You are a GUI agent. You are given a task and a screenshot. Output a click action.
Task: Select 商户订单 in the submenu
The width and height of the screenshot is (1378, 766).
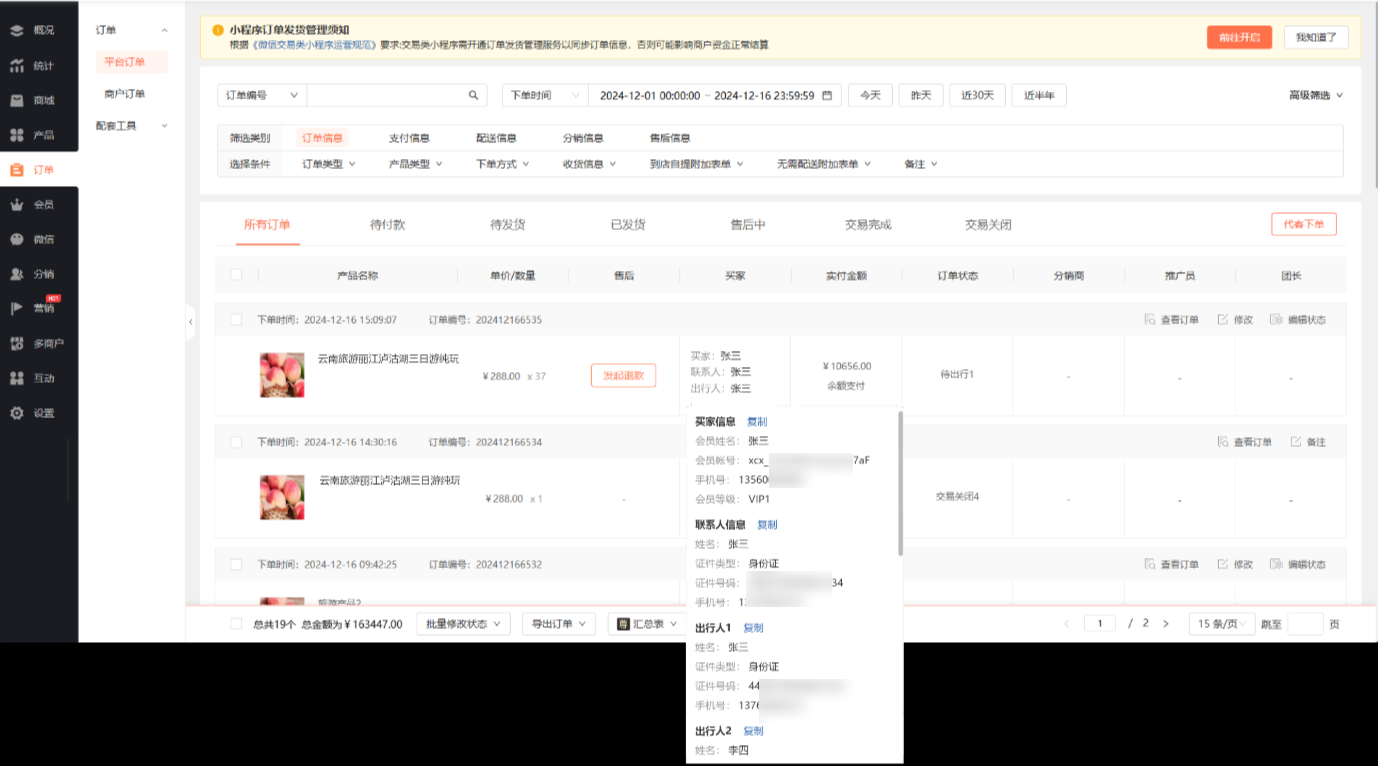click(125, 94)
